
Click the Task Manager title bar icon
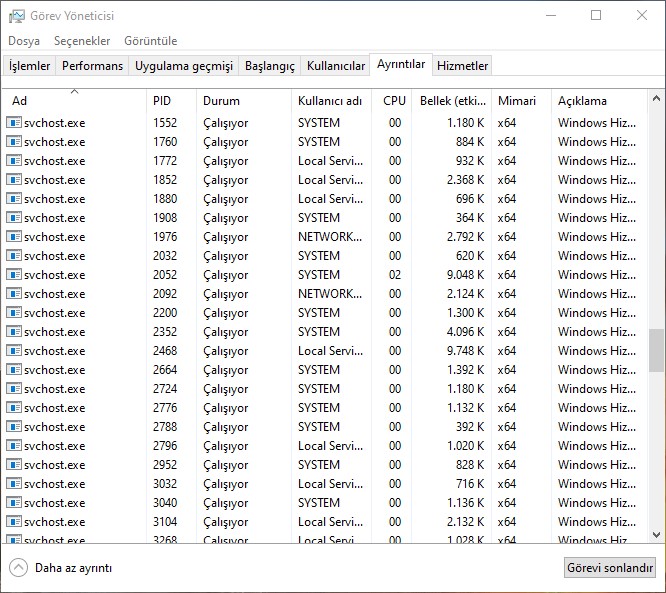tap(17, 16)
